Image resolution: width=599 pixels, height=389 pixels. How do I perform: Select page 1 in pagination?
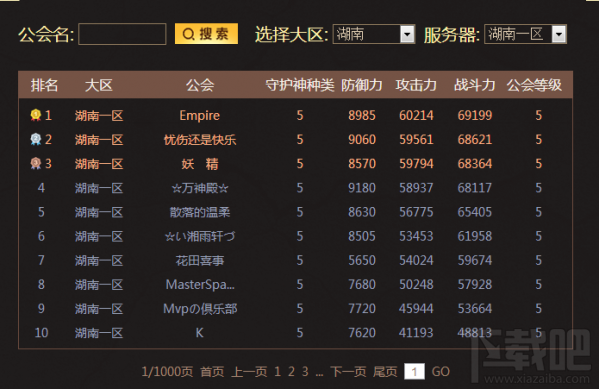pyautogui.click(x=277, y=371)
